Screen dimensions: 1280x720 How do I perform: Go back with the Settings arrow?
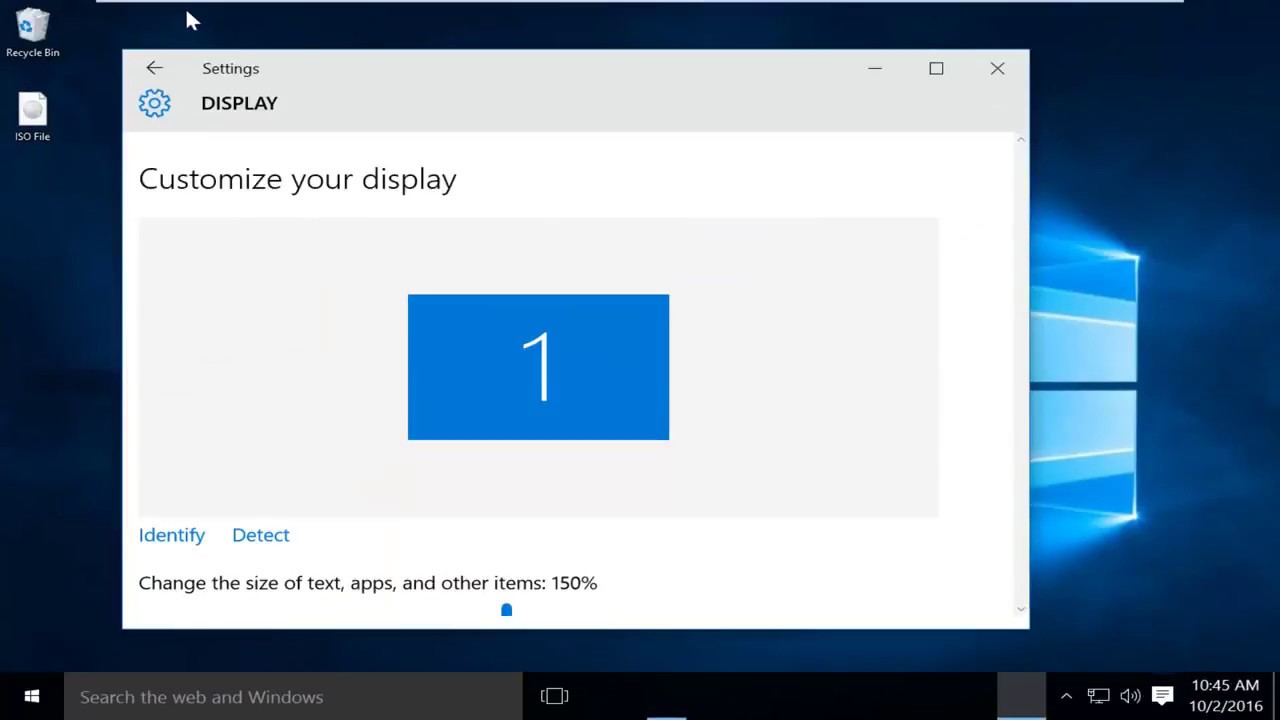point(154,68)
